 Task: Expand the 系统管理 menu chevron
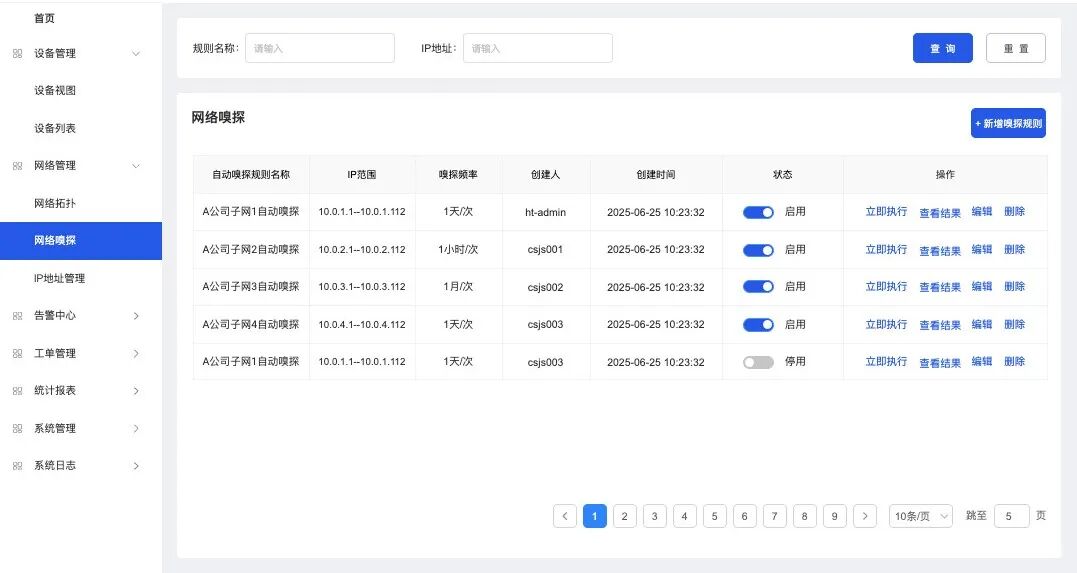click(136, 429)
